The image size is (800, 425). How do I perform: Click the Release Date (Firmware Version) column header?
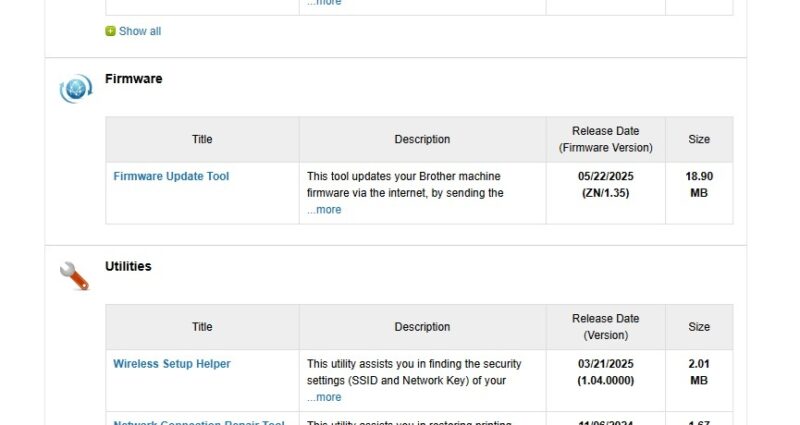point(605,140)
